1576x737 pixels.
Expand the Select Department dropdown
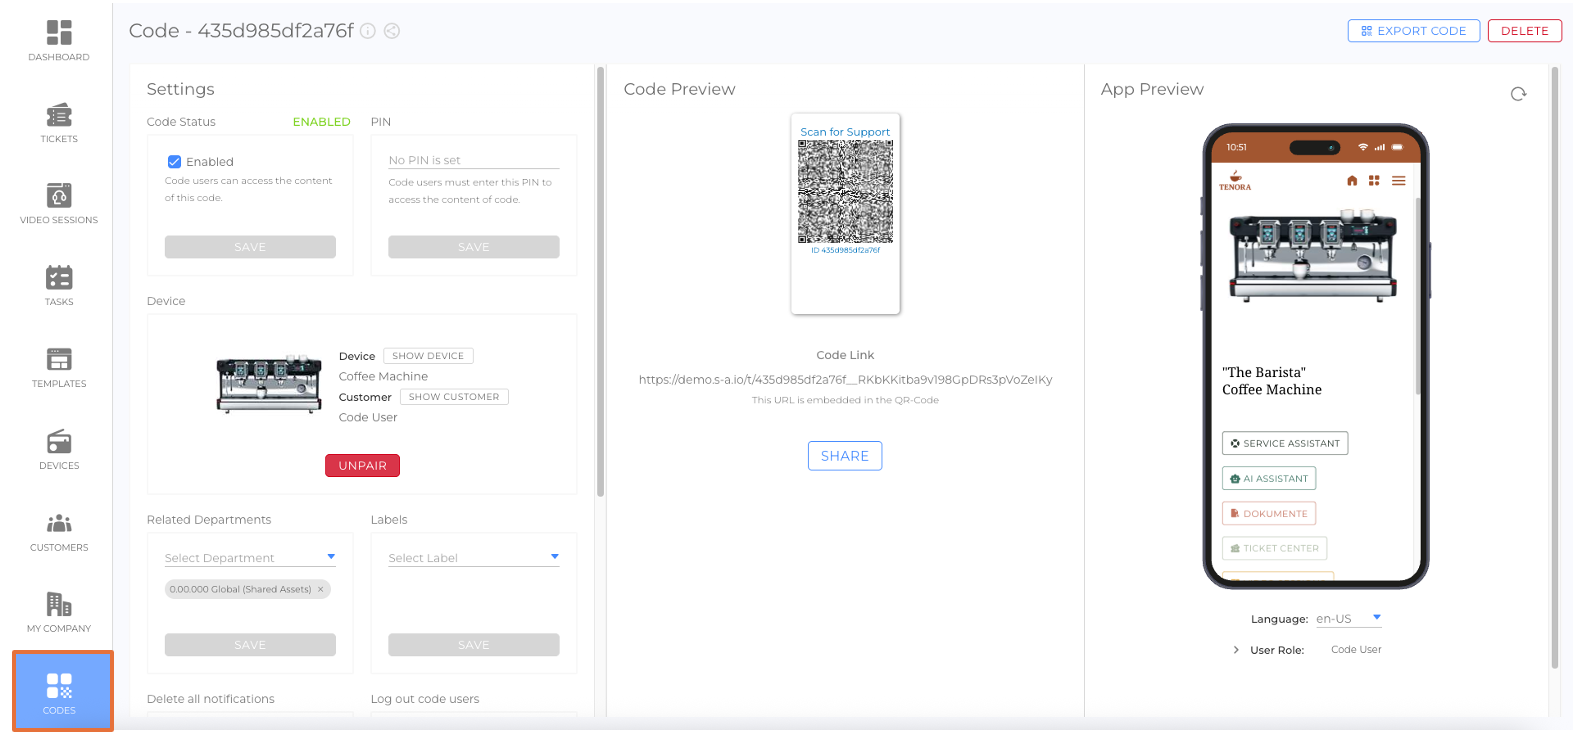250,557
